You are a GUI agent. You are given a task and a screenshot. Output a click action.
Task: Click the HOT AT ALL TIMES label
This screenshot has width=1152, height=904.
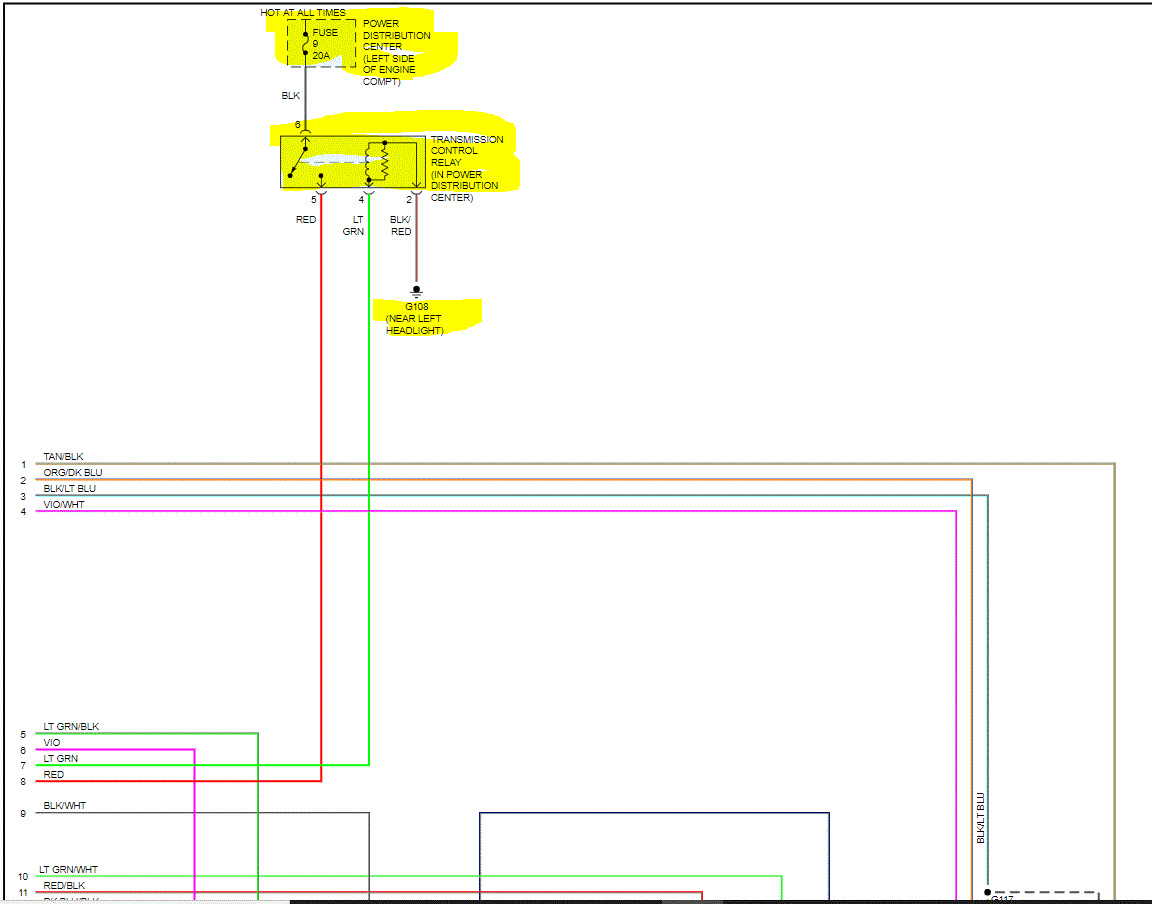303,12
